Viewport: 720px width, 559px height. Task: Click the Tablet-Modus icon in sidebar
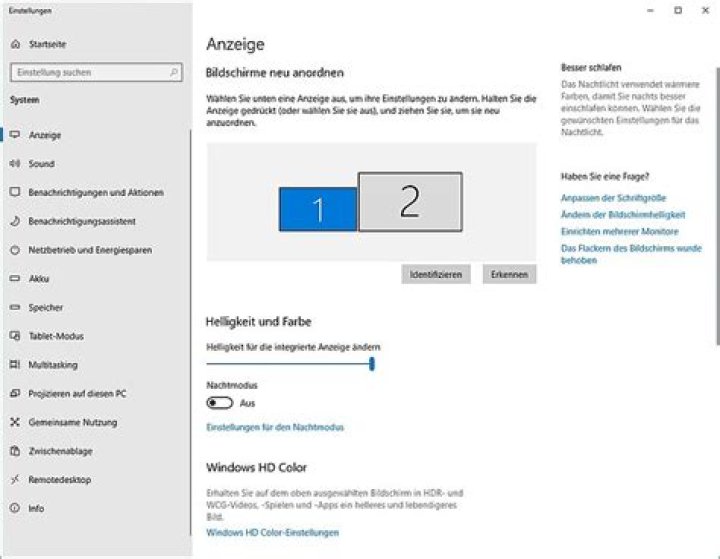(15, 336)
